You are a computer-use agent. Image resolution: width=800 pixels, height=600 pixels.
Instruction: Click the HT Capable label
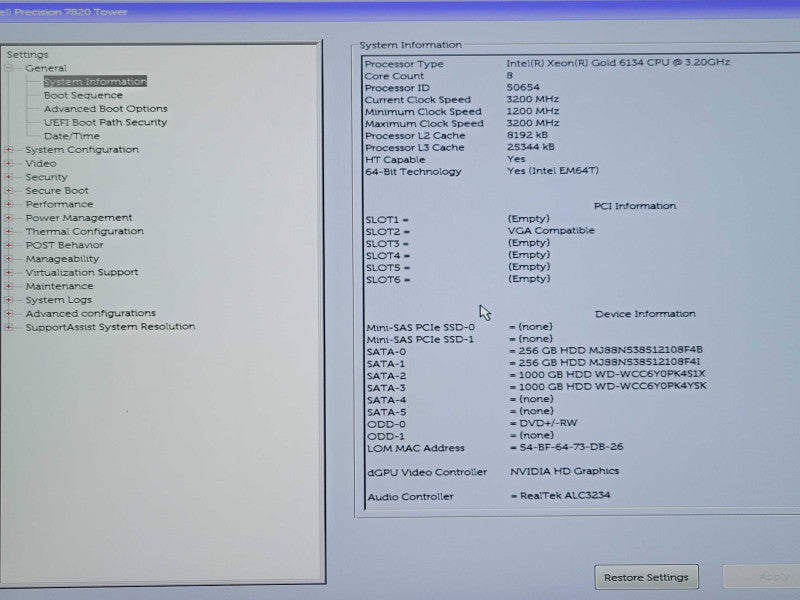pos(395,160)
